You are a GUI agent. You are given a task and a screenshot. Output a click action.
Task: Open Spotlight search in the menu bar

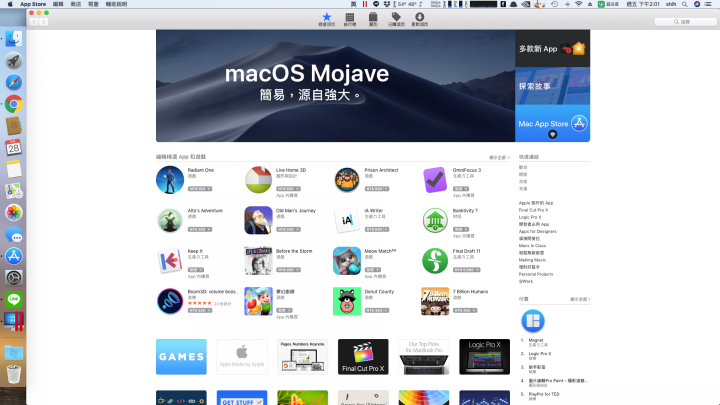(685, 4)
